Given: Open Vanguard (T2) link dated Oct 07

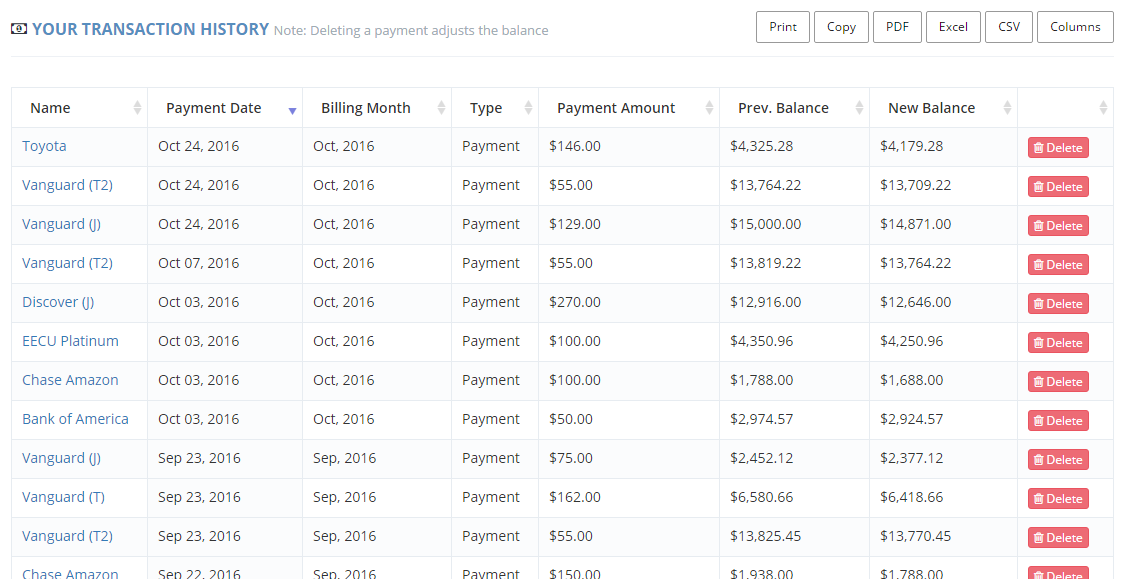Looking at the screenshot, I should 67,263.
